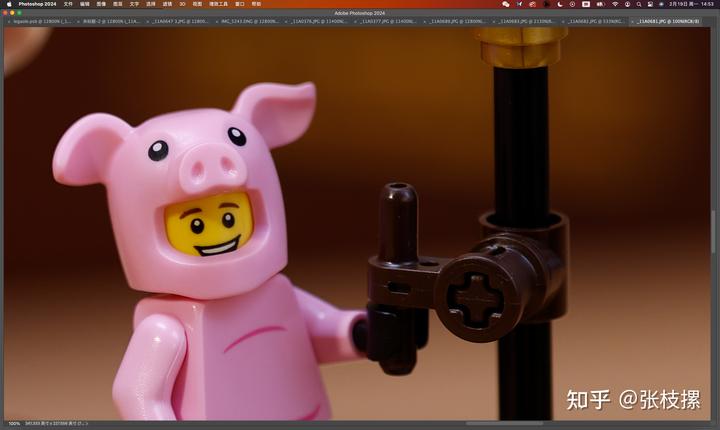The width and height of the screenshot is (720, 430).
Task: Close the _11A0682.JPG tab
Action: (x=563, y=22)
